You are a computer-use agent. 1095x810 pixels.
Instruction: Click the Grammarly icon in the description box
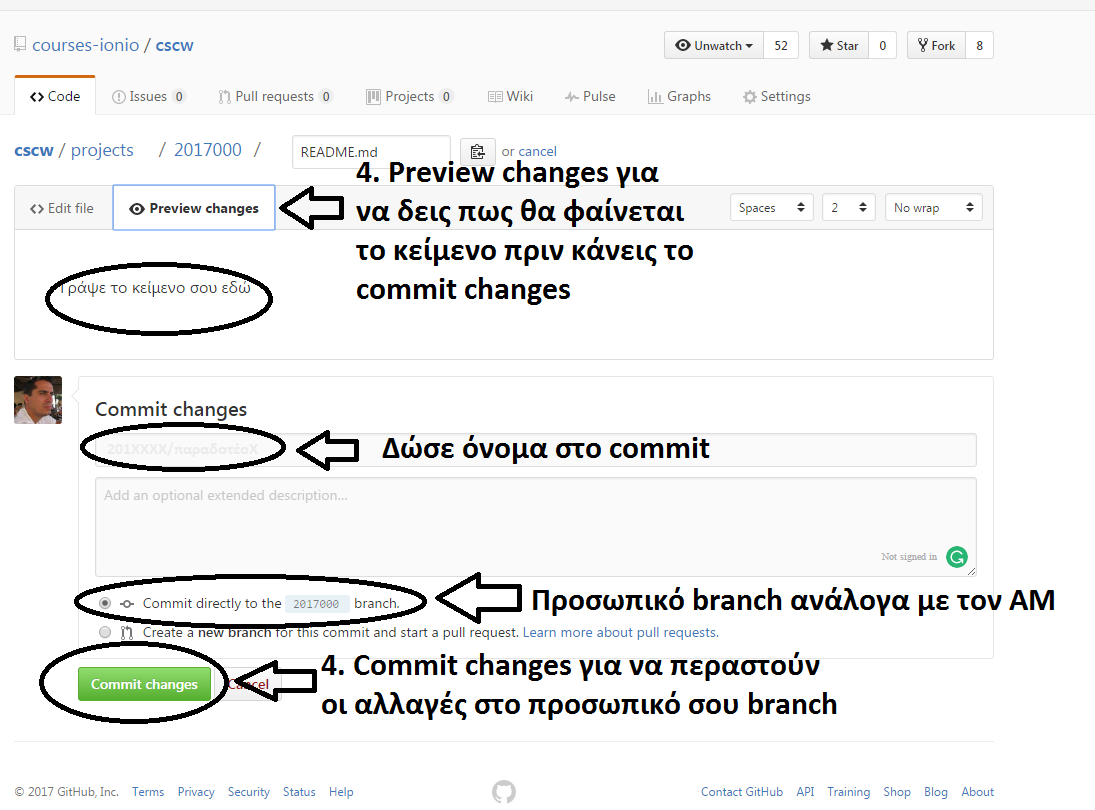point(957,557)
